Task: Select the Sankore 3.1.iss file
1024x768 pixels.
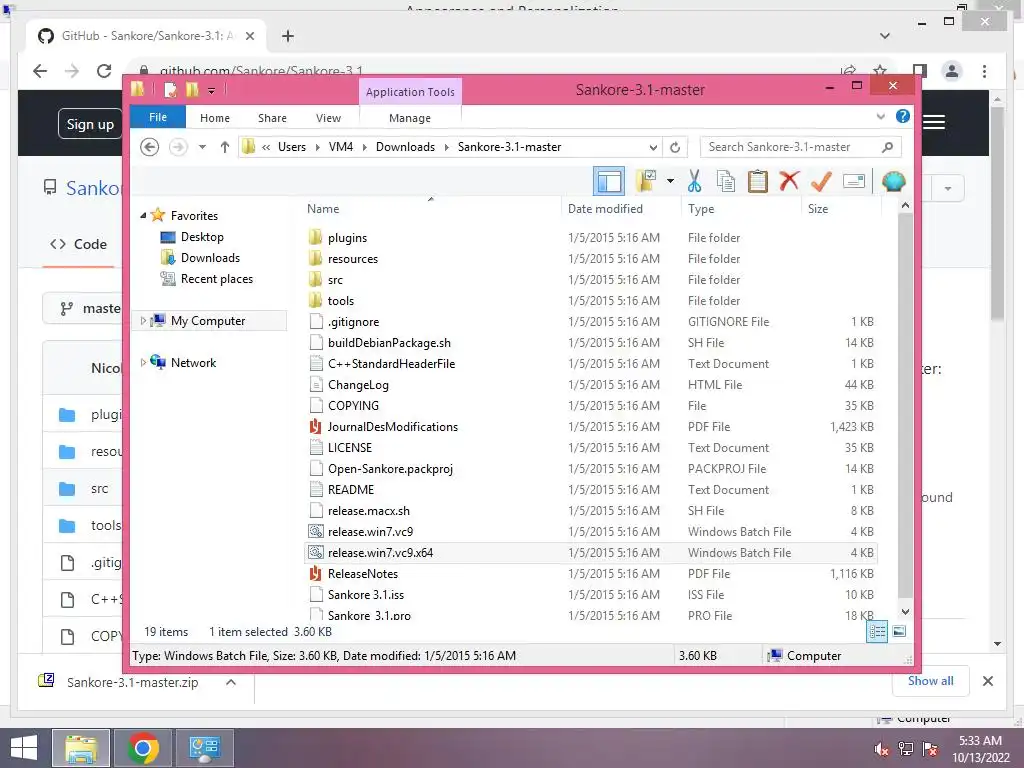Action: (x=366, y=594)
